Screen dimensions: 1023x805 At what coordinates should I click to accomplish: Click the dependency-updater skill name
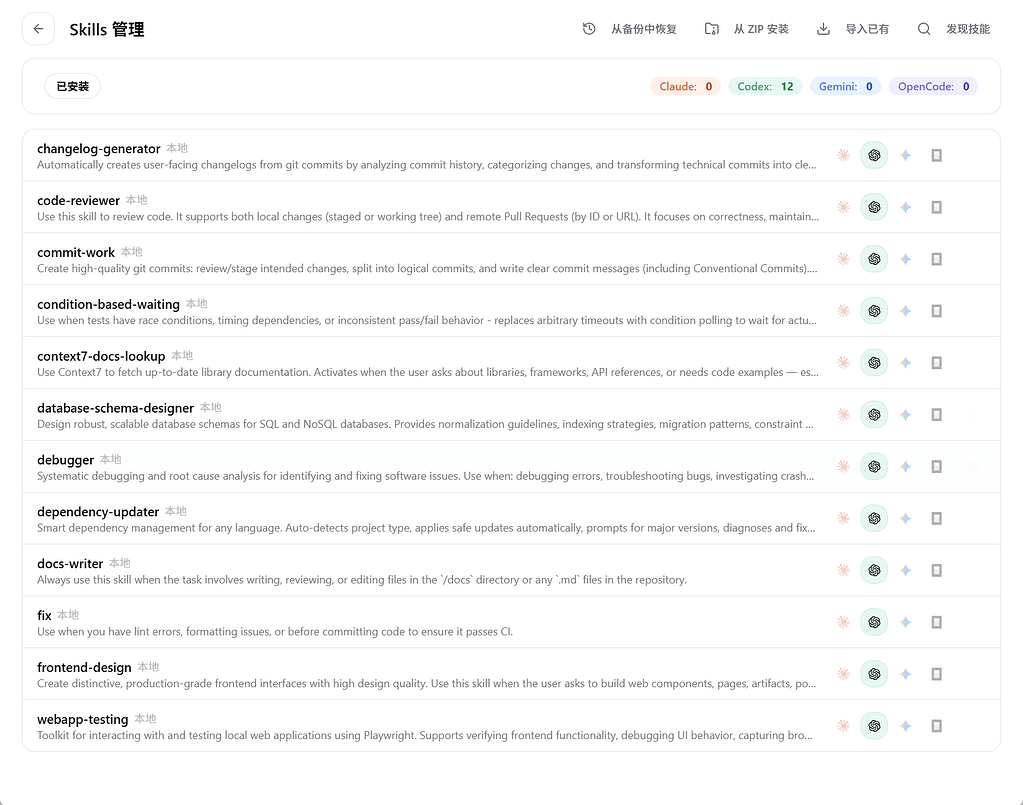coord(98,511)
